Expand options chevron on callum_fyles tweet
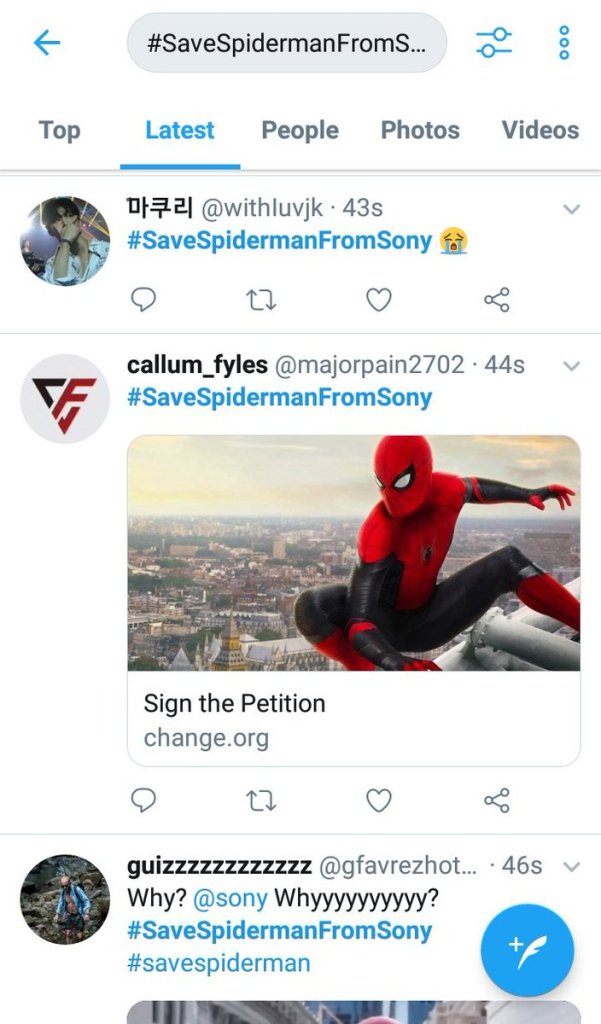 point(572,366)
